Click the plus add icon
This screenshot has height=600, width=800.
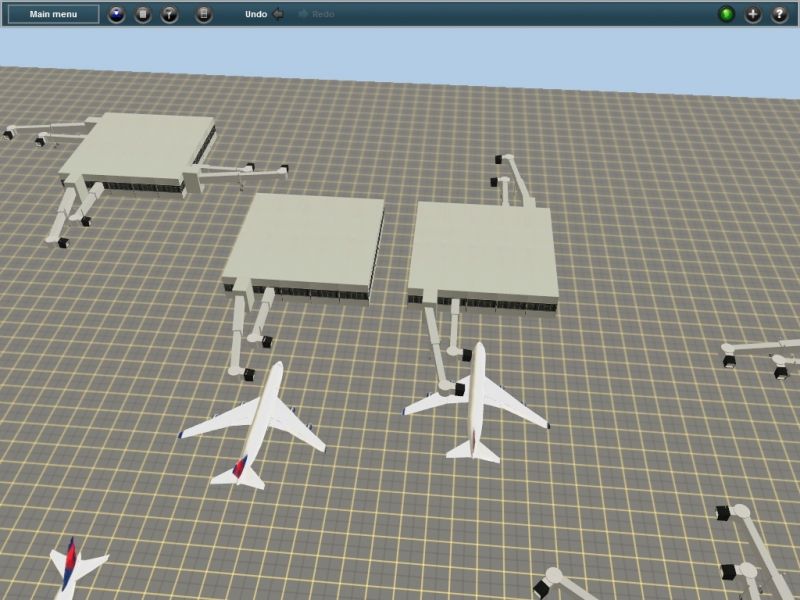click(753, 14)
